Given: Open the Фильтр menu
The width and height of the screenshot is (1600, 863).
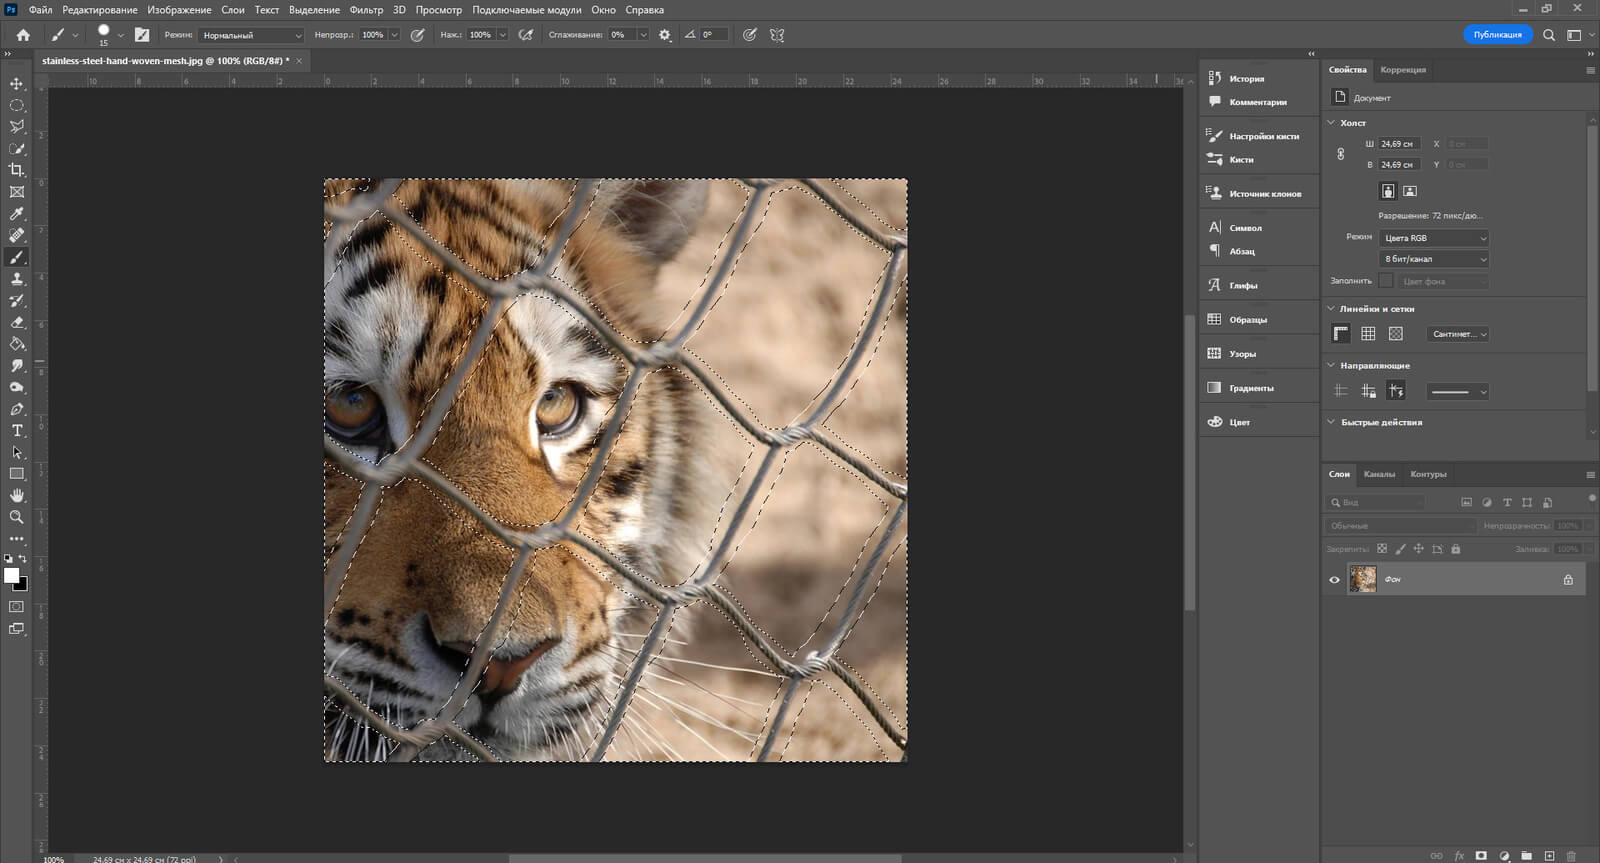Looking at the screenshot, I should (x=366, y=10).
